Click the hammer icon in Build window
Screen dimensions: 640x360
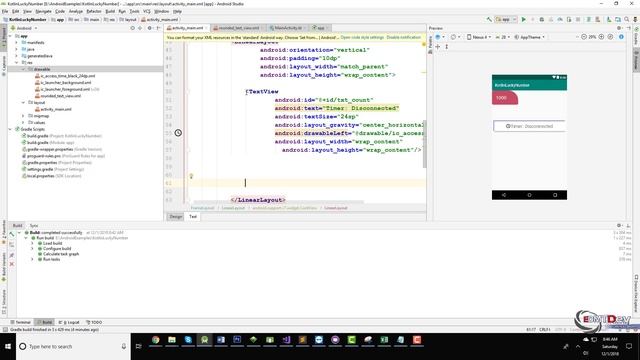pos(12,235)
